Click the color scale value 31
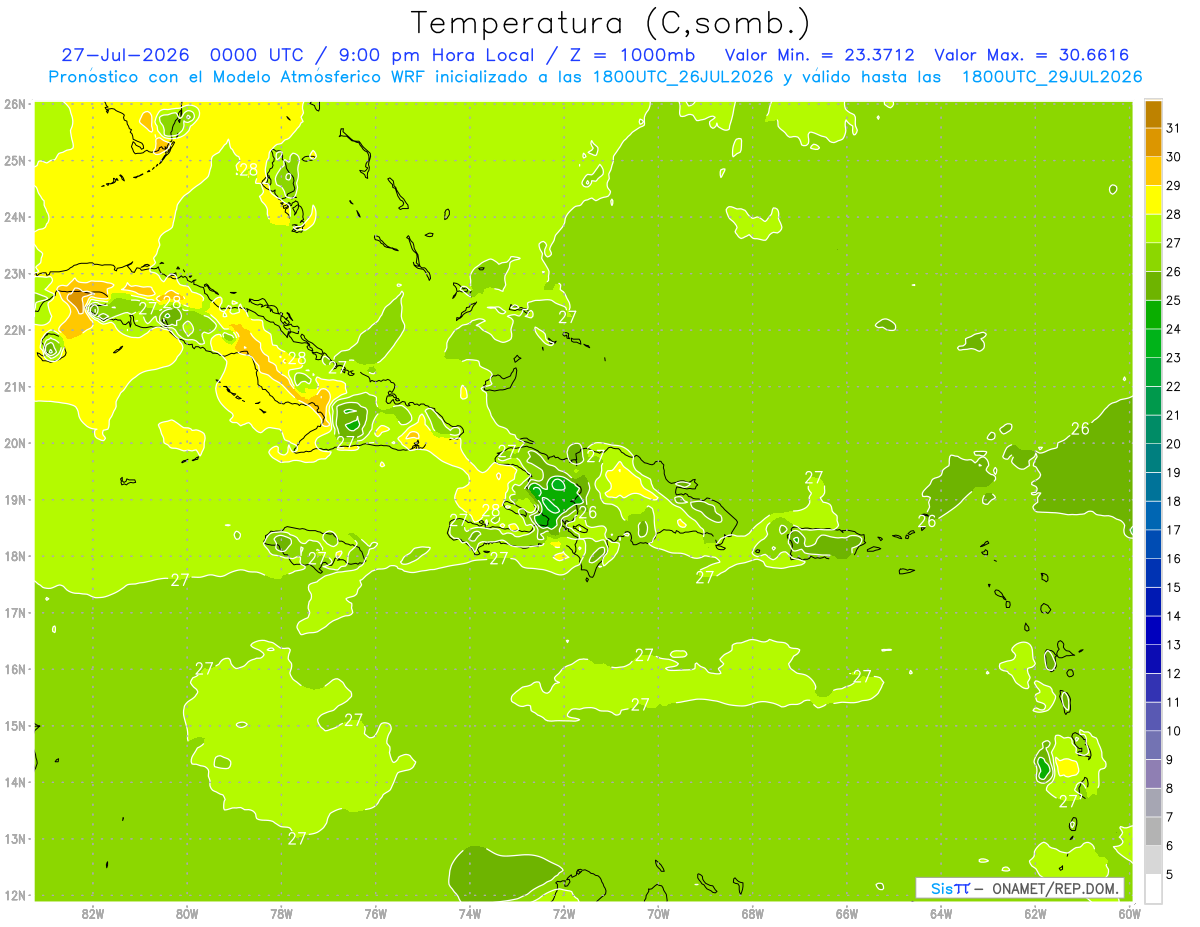The width and height of the screenshot is (1200, 927). click(1174, 128)
